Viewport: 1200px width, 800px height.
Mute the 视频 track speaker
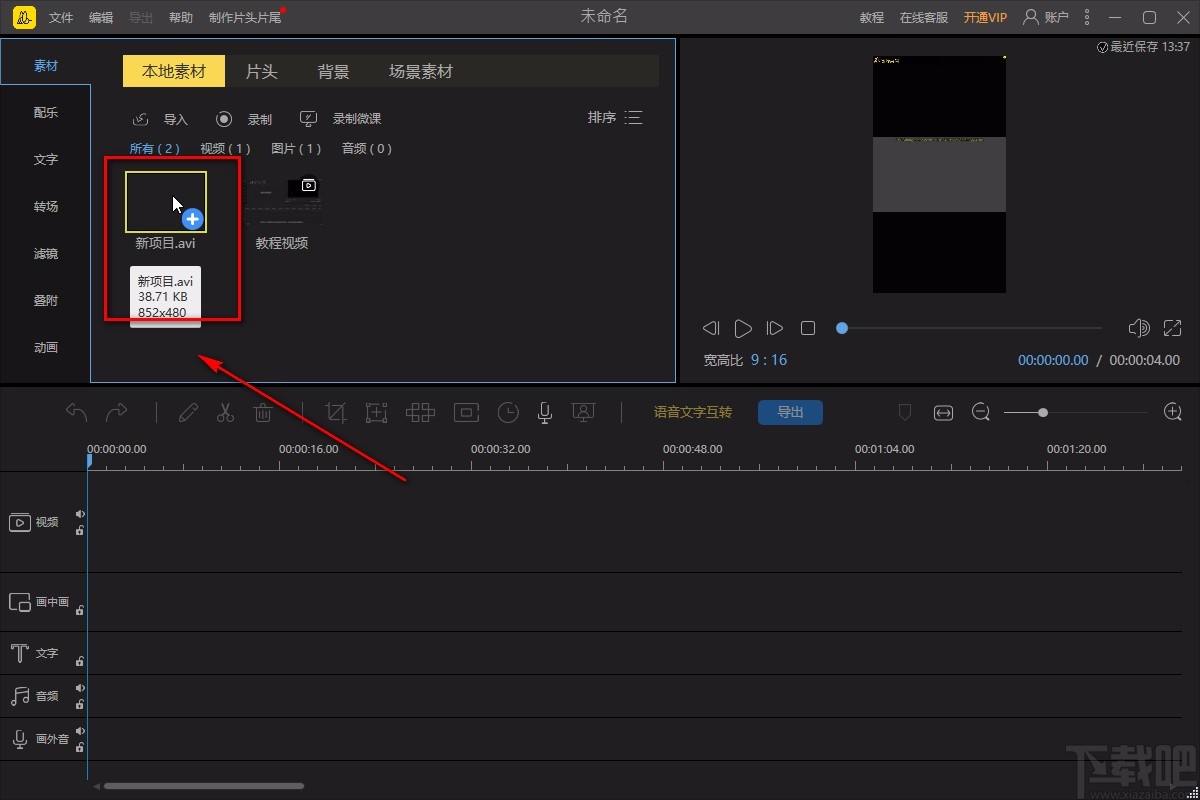[x=80, y=514]
